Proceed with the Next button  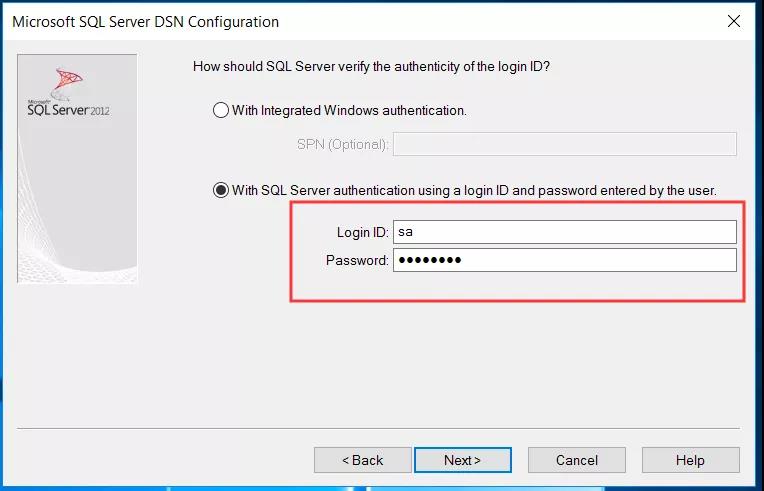[463, 460]
